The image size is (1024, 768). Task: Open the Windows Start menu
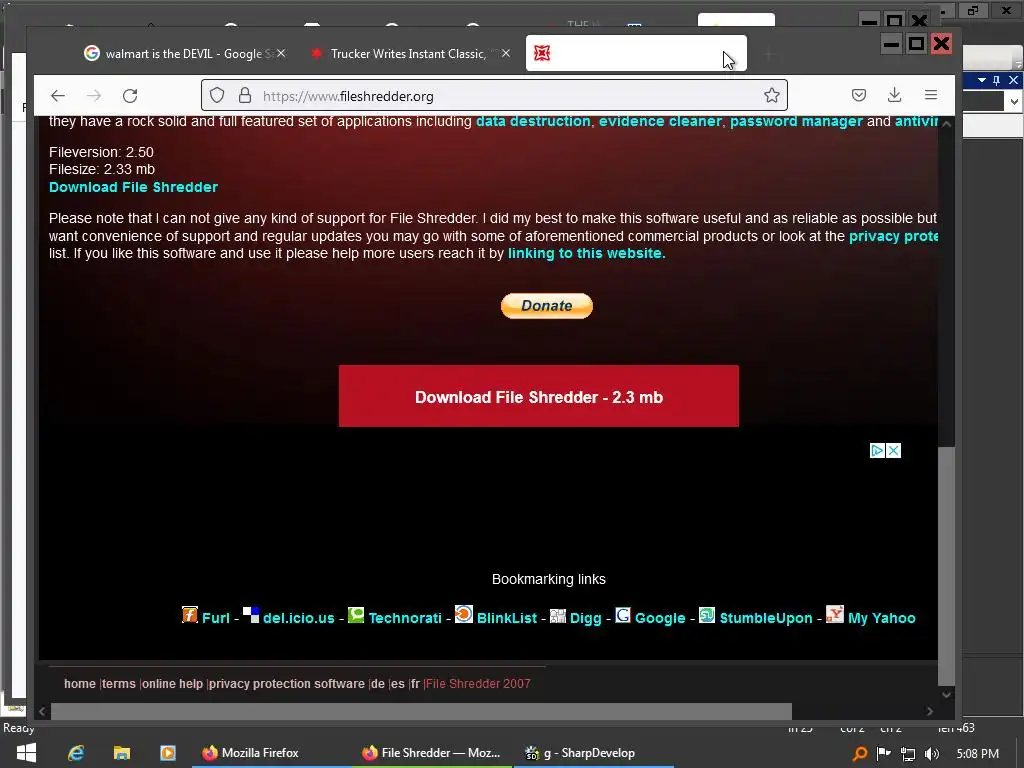(26, 753)
